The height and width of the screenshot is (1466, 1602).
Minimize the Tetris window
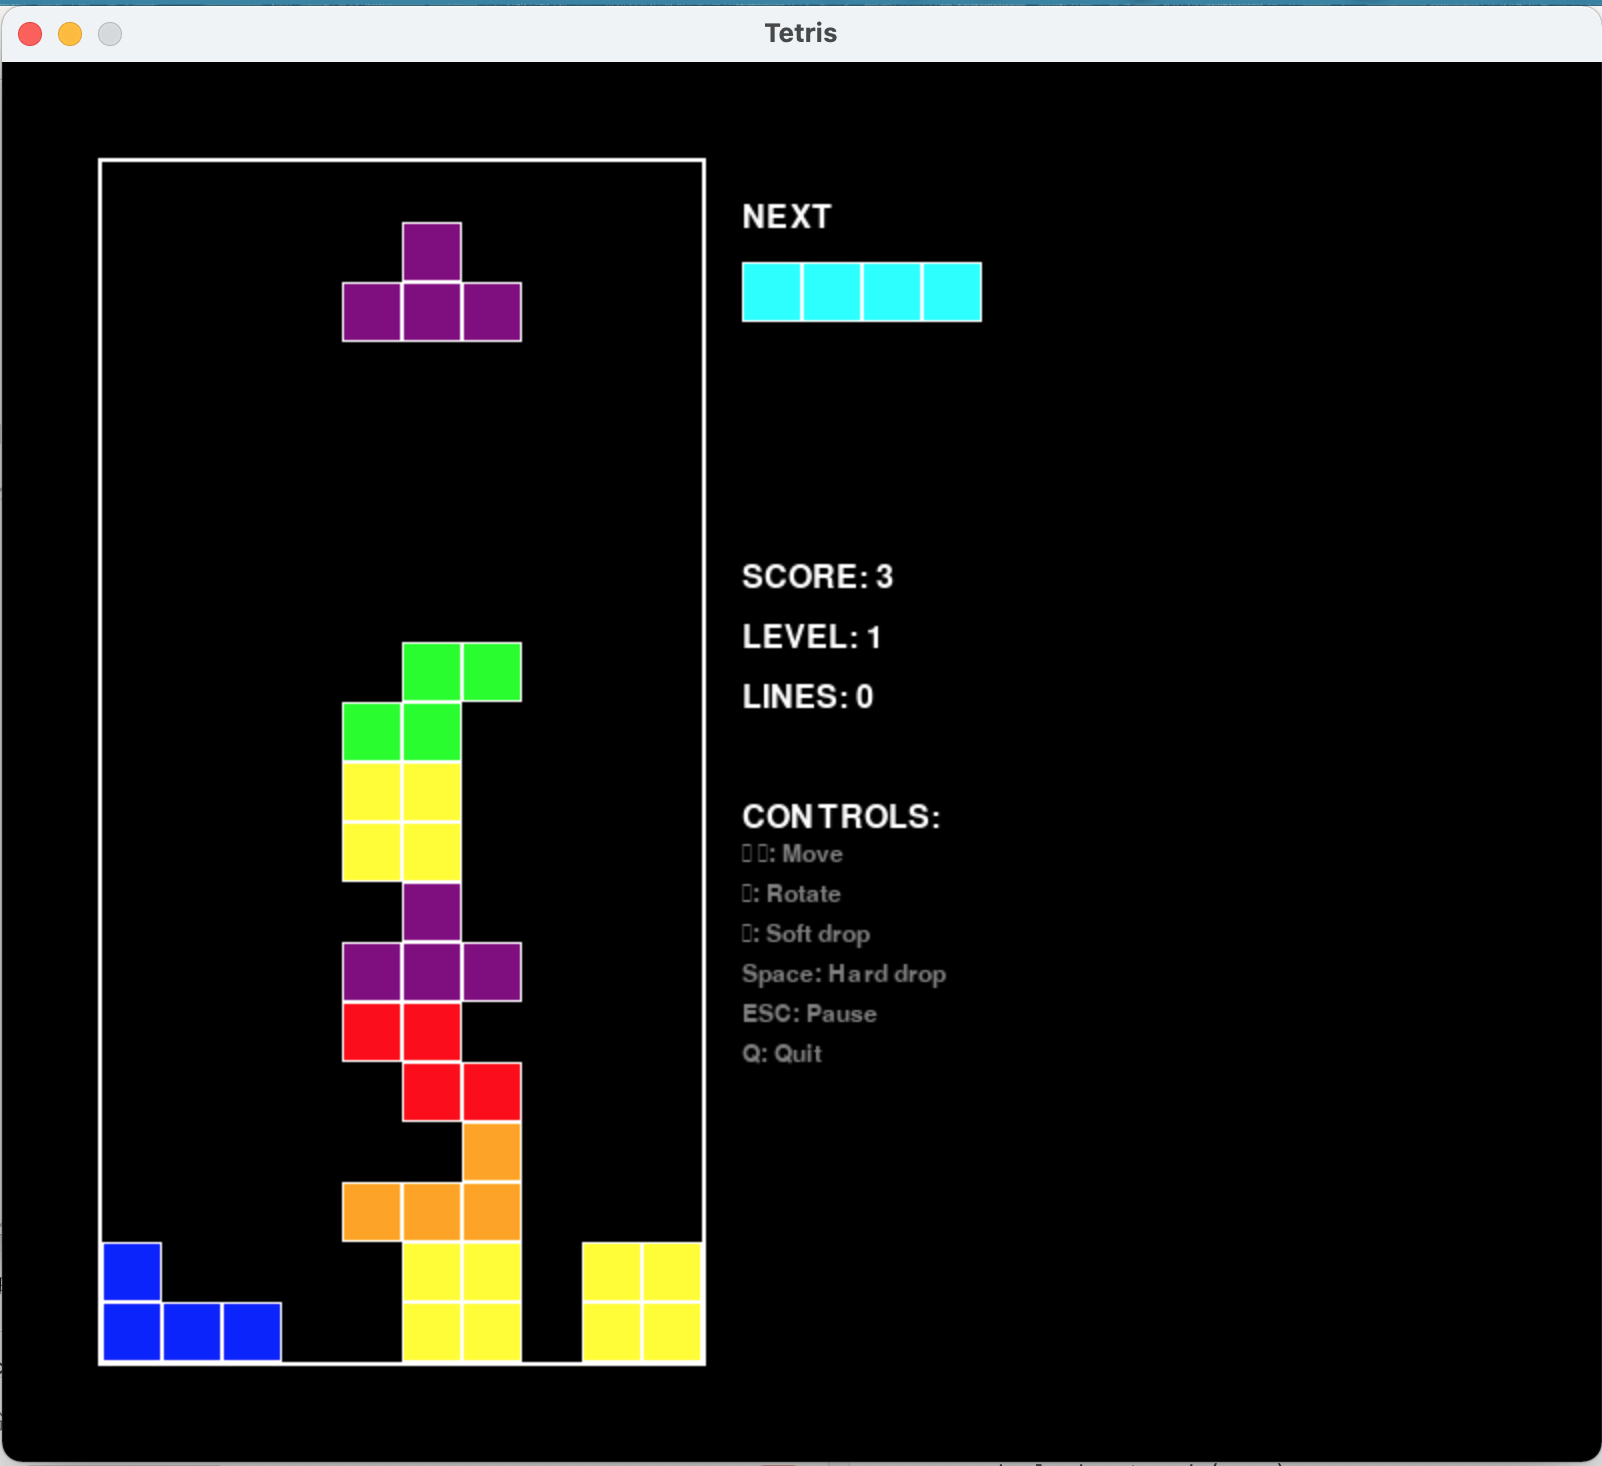(x=70, y=34)
